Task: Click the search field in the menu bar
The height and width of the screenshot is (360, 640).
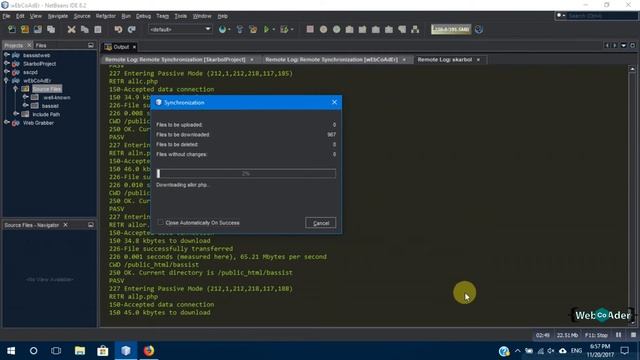Action: point(602,16)
